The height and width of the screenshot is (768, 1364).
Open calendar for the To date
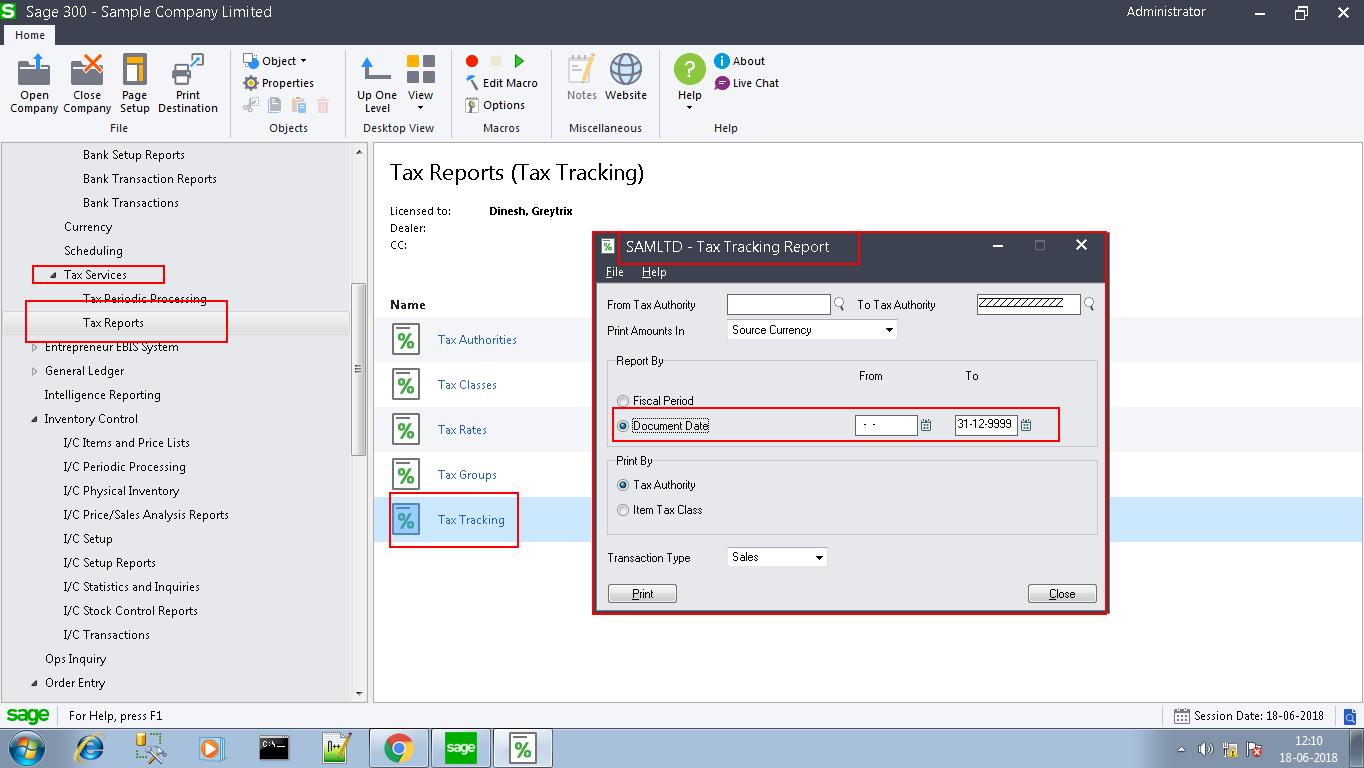coord(1026,425)
